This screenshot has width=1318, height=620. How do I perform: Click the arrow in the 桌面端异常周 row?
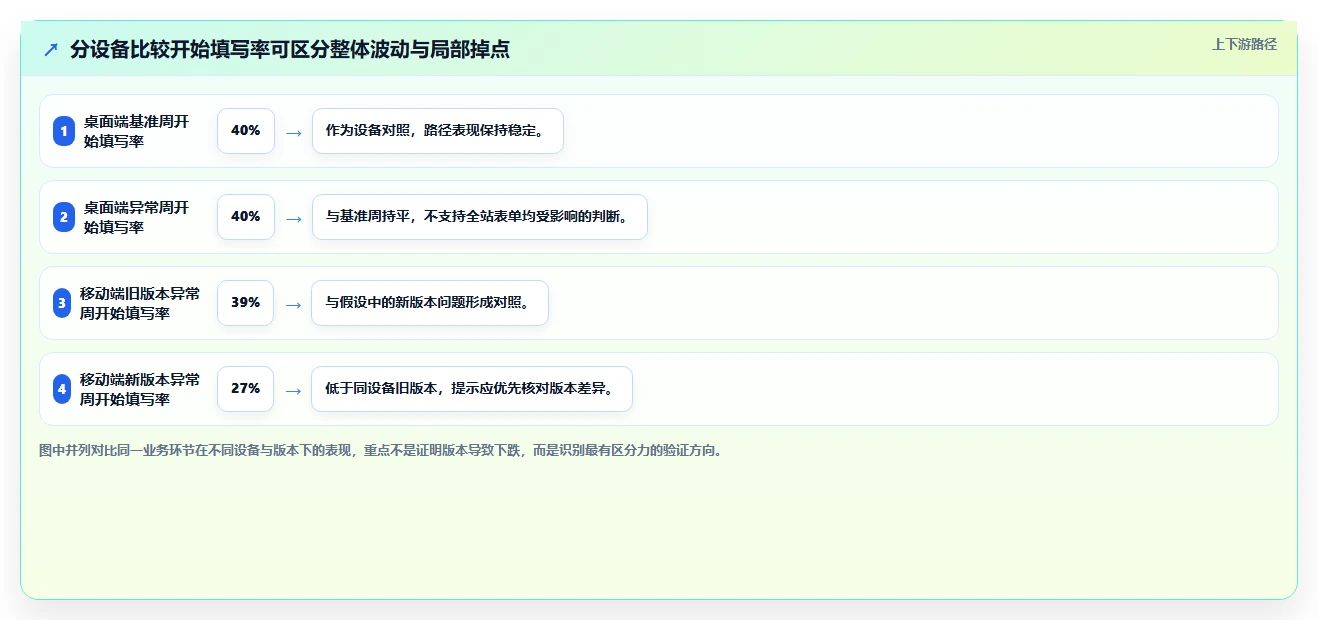pos(294,218)
